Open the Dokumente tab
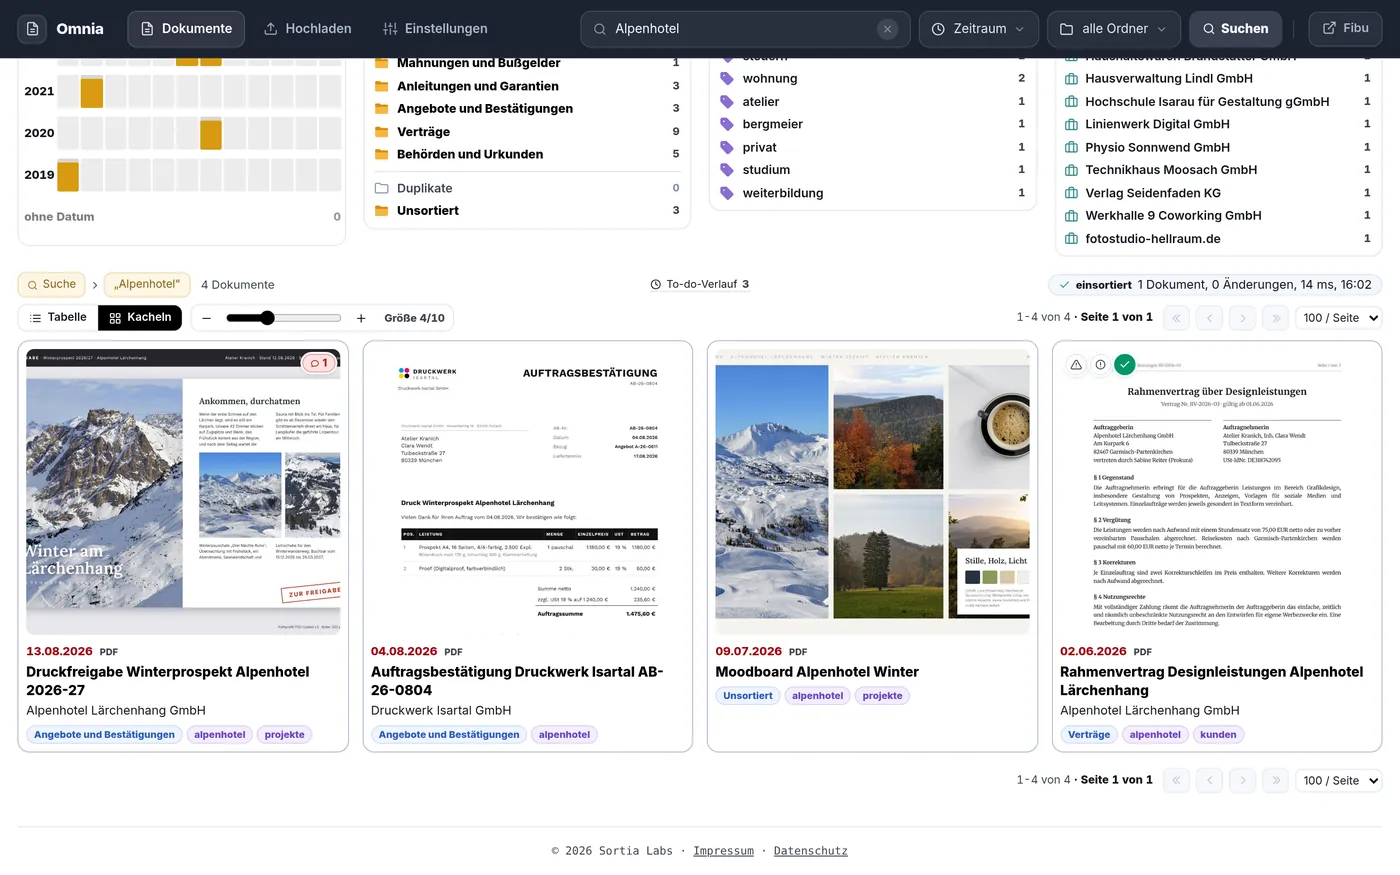1400x875 pixels. [186, 29]
